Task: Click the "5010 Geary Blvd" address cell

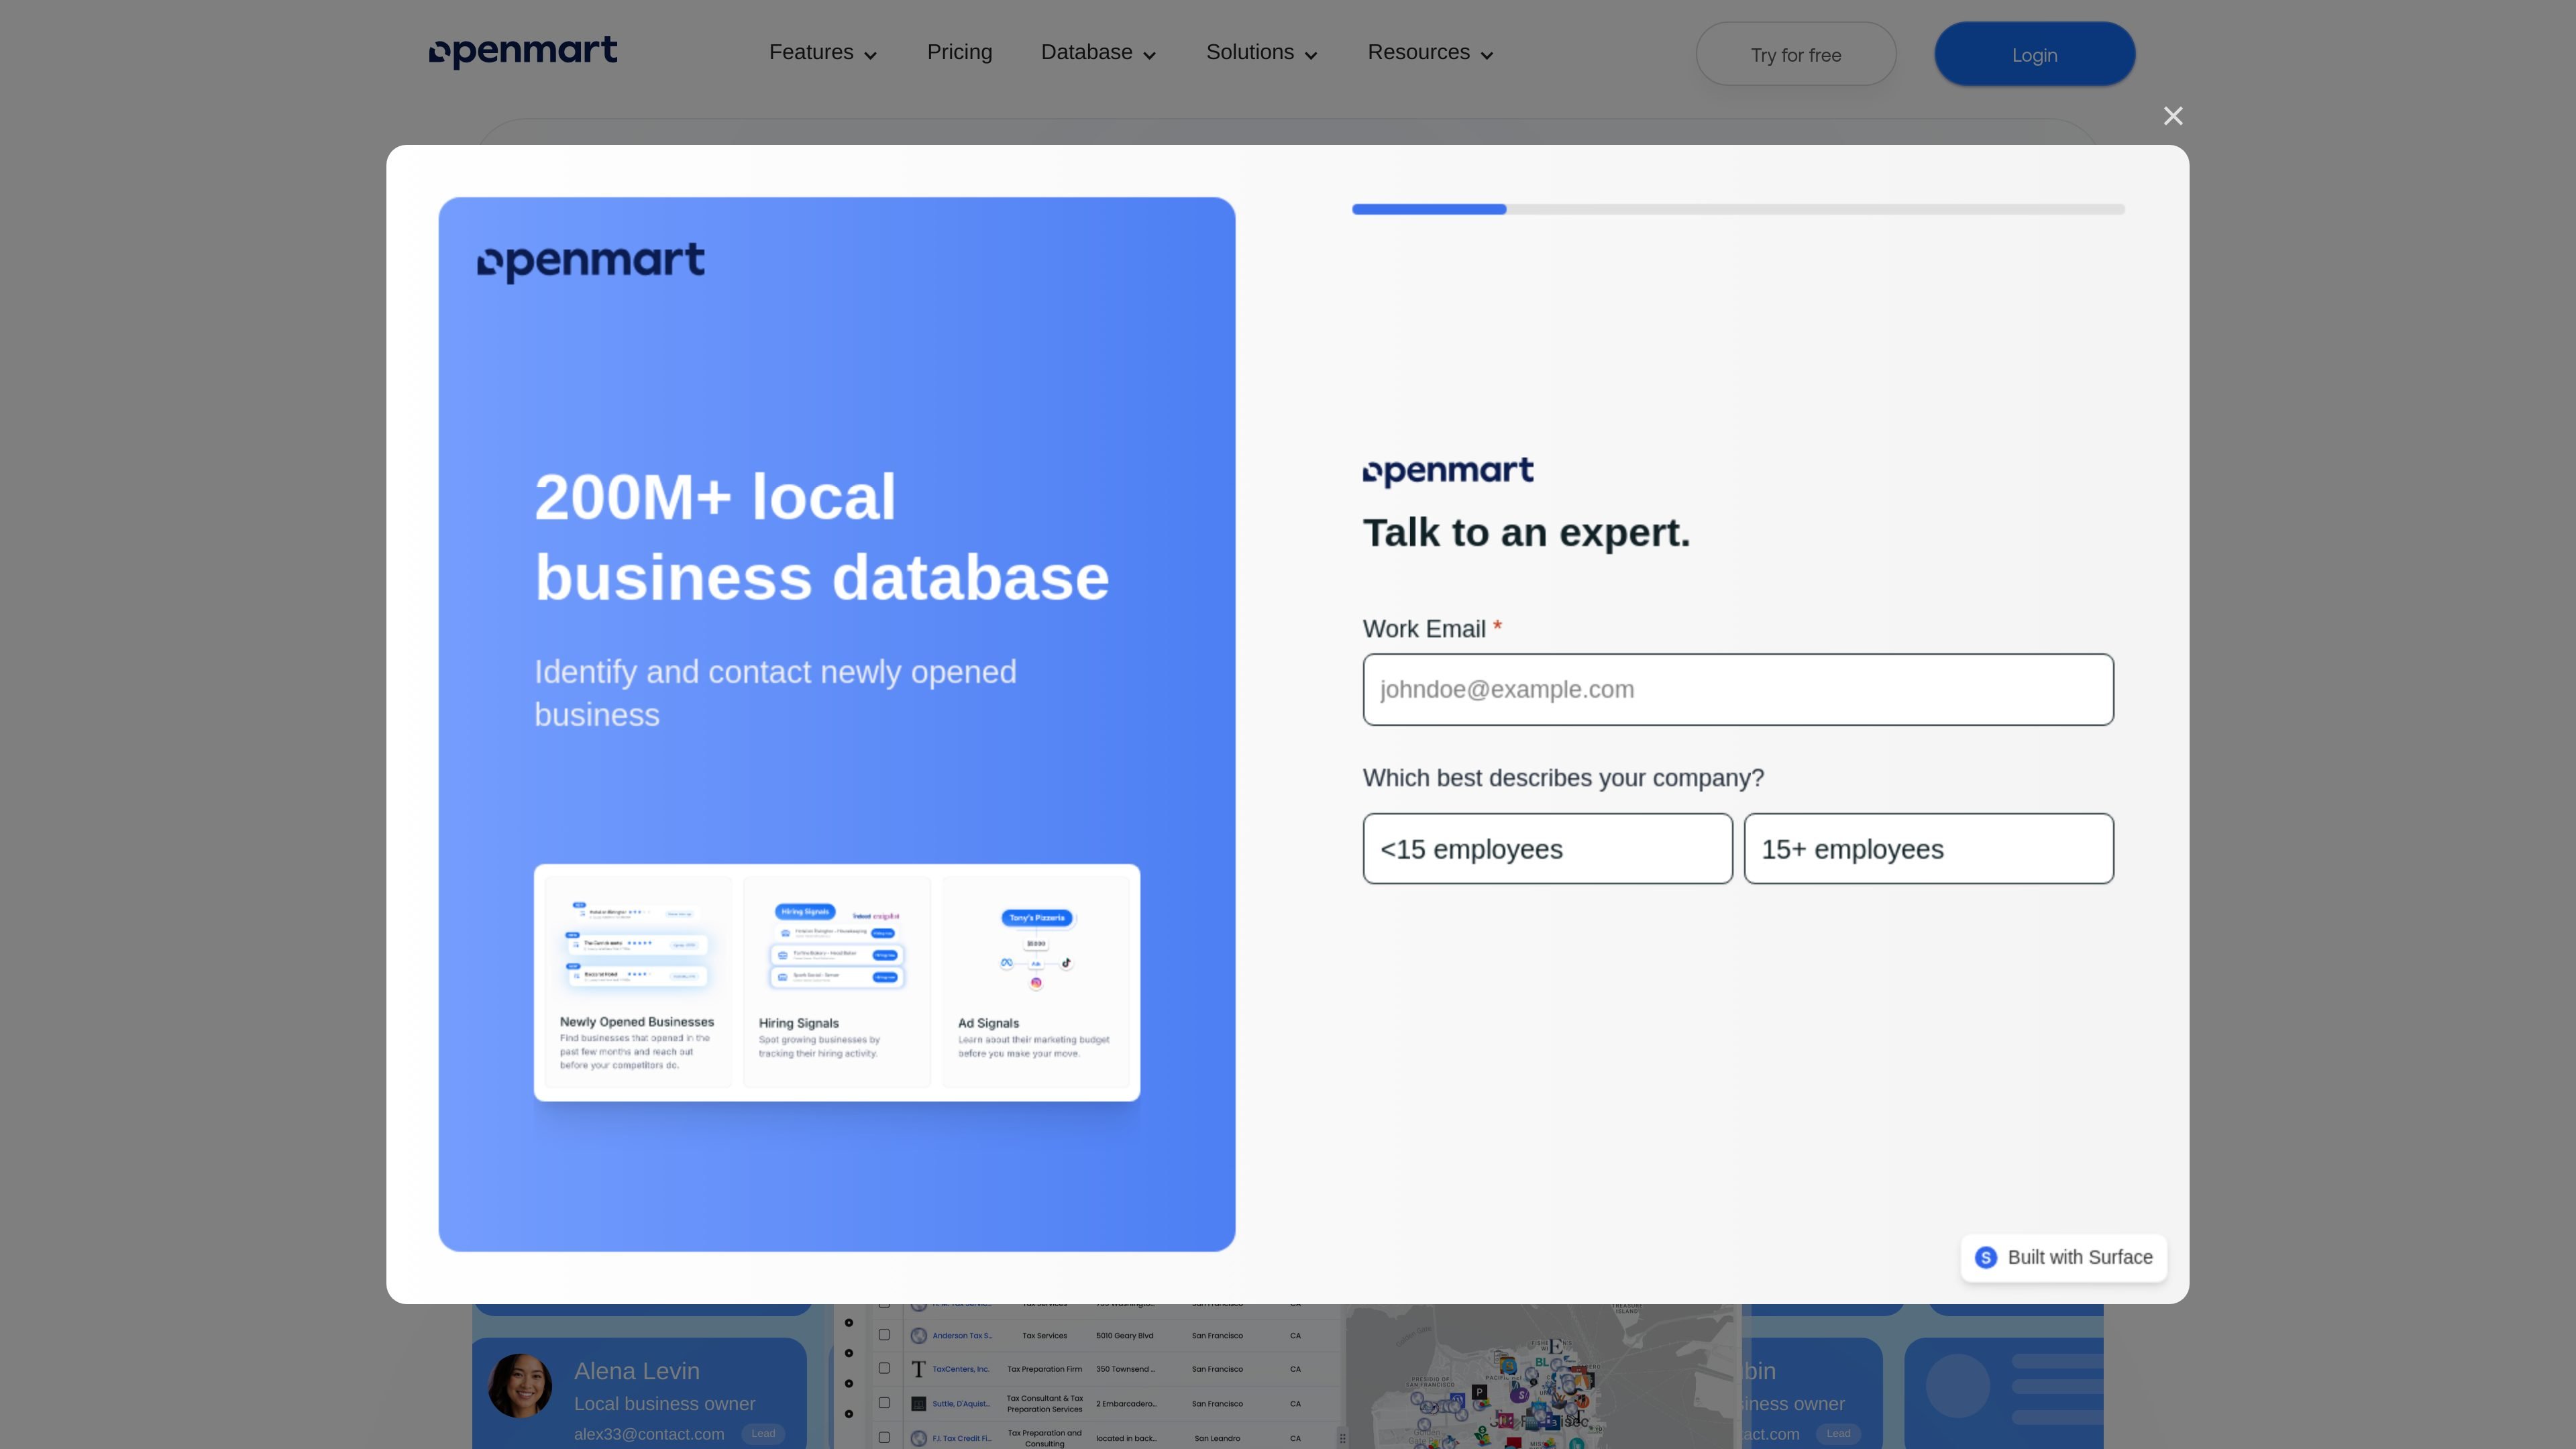Action: [1124, 1336]
